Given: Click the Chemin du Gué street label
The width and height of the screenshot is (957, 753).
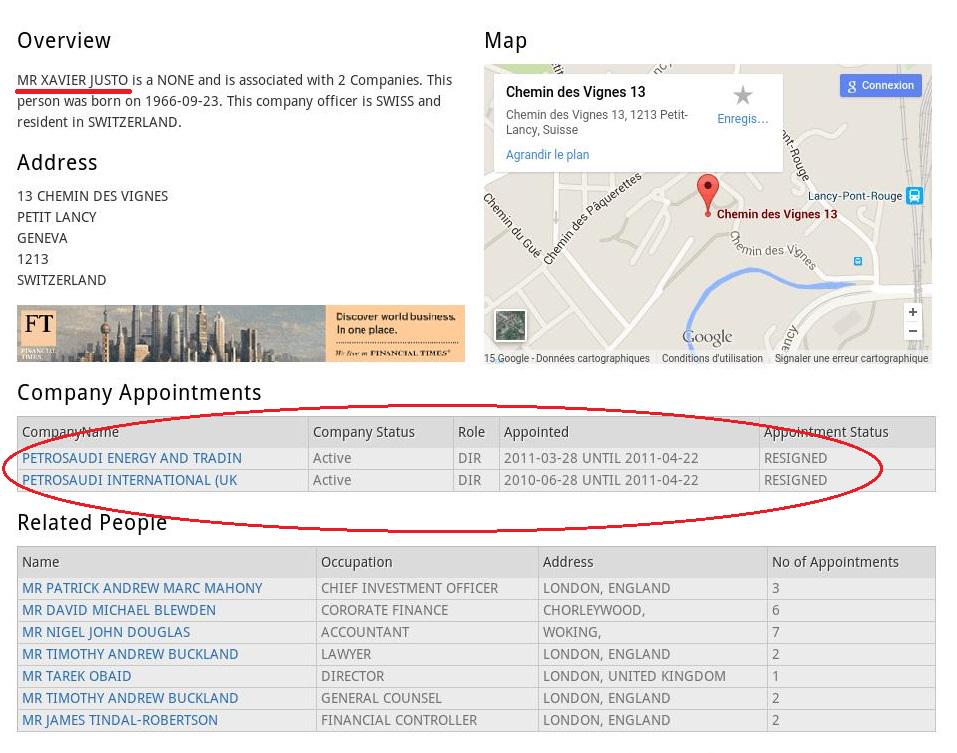Looking at the screenshot, I should [512, 225].
